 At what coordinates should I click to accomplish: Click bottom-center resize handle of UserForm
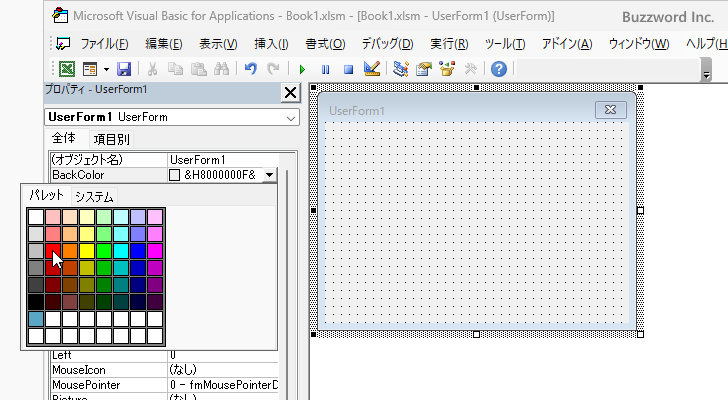[x=476, y=334]
